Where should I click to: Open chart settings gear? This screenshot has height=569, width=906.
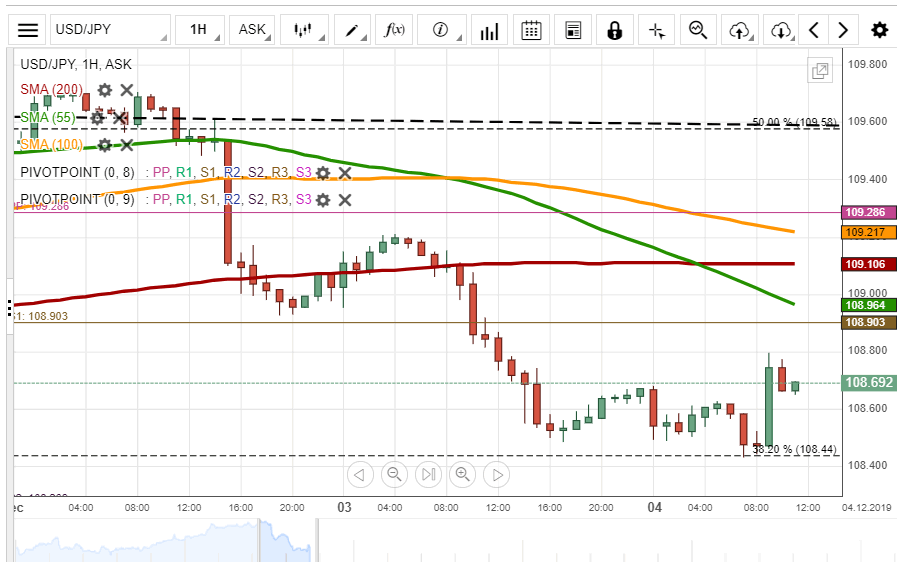tap(879, 30)
